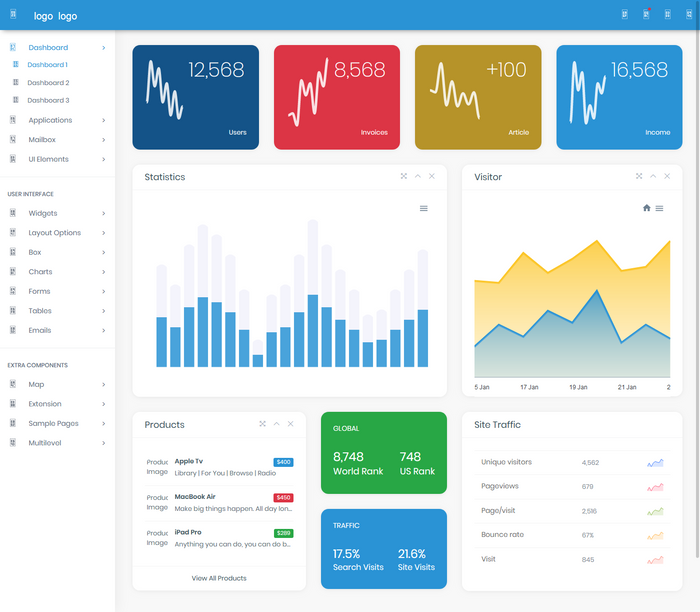The width and height of the screenshot is (700, 612).
Task: Click the Article +100 stat card
Action: 478,97
